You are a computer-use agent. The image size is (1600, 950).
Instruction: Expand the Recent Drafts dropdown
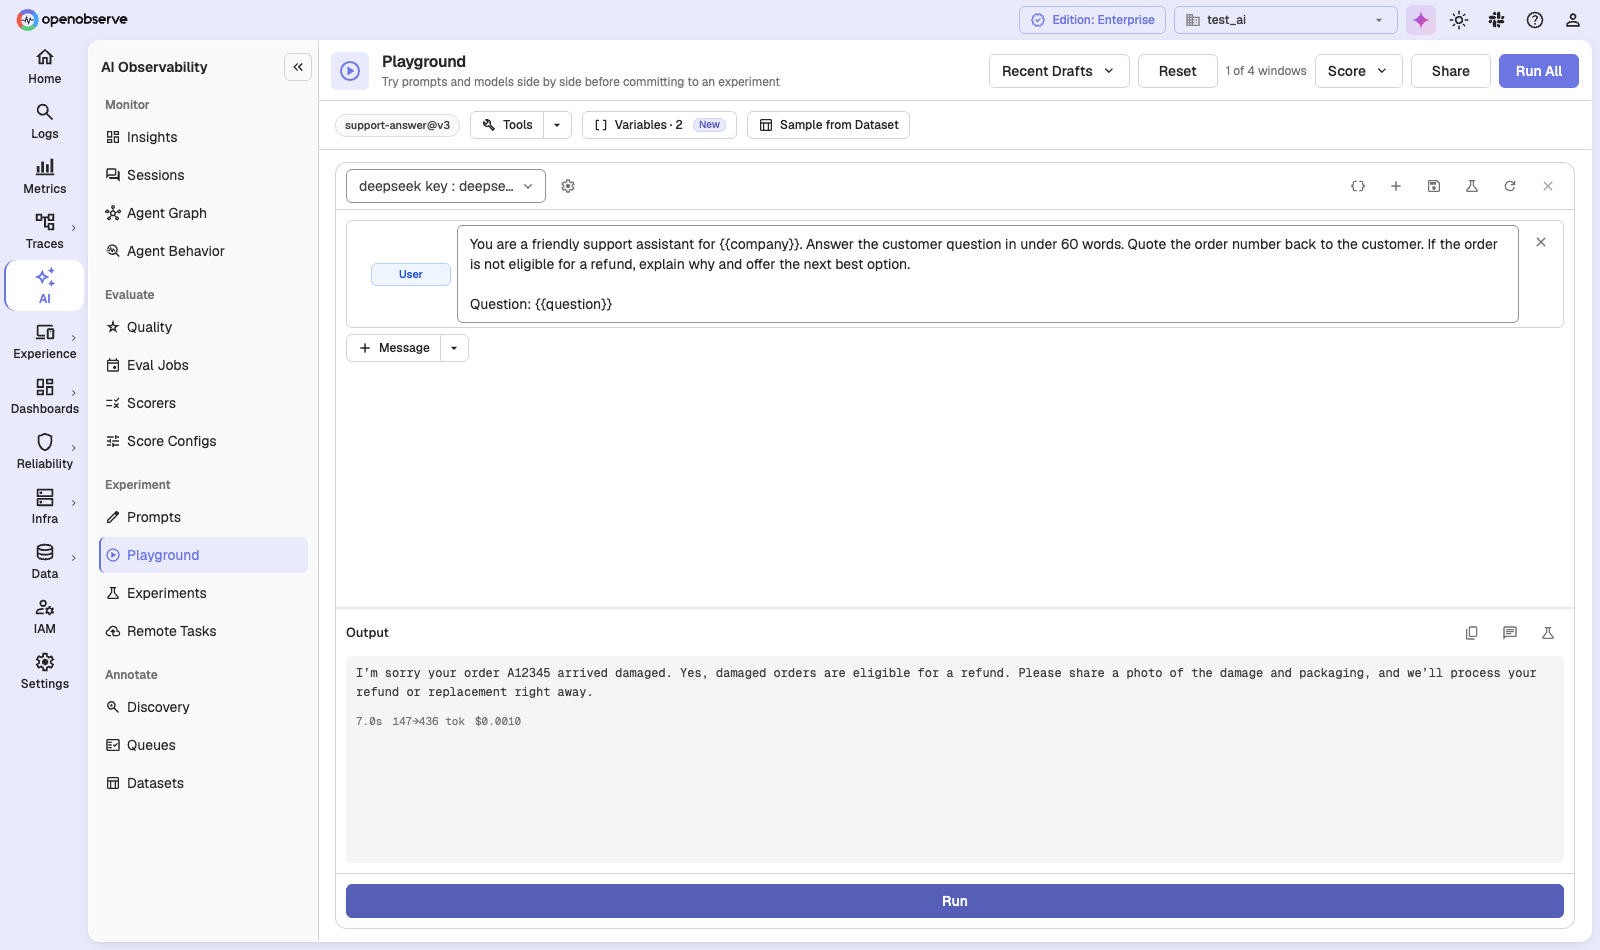(1059, 71)
